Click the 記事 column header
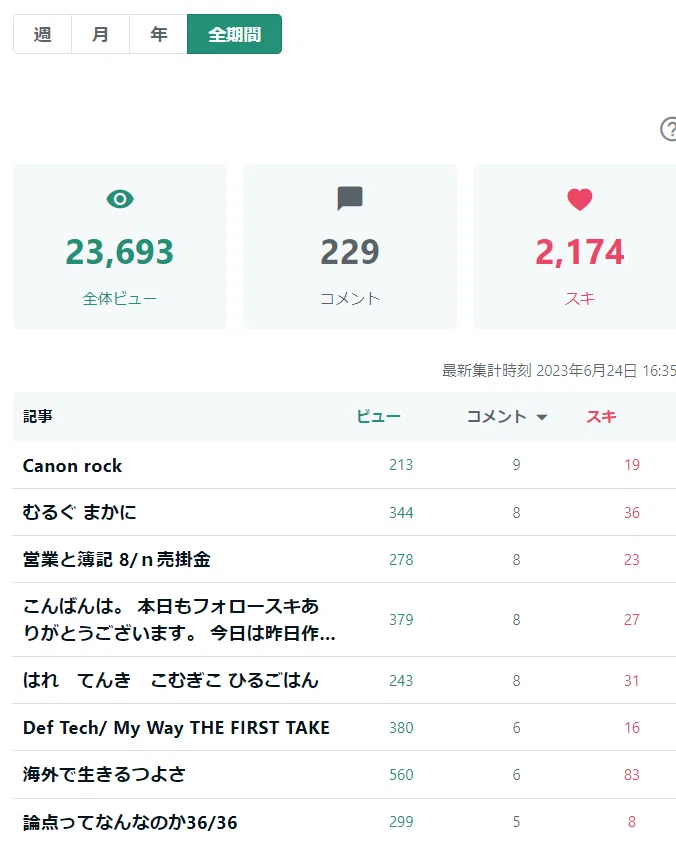This screenshot has width=676, height=842. 38,417
